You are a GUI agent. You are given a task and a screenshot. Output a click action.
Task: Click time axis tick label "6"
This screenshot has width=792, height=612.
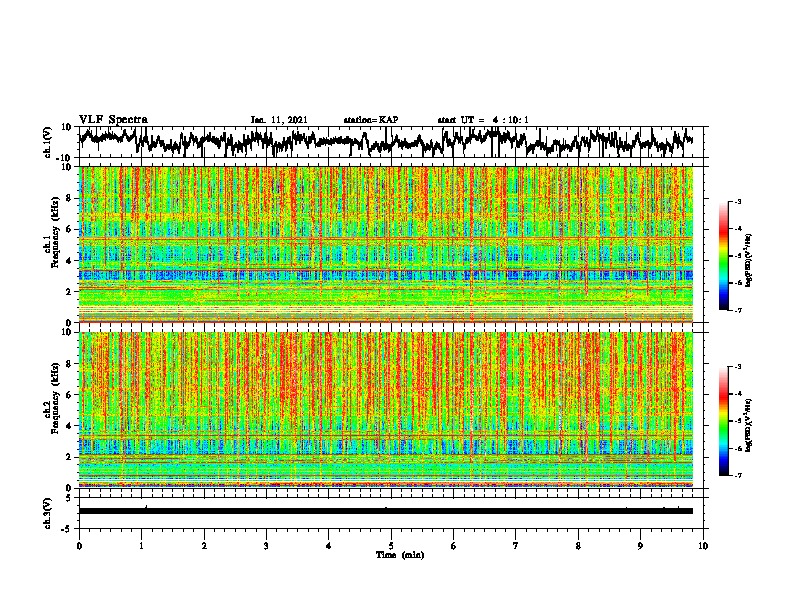(454, 546)
